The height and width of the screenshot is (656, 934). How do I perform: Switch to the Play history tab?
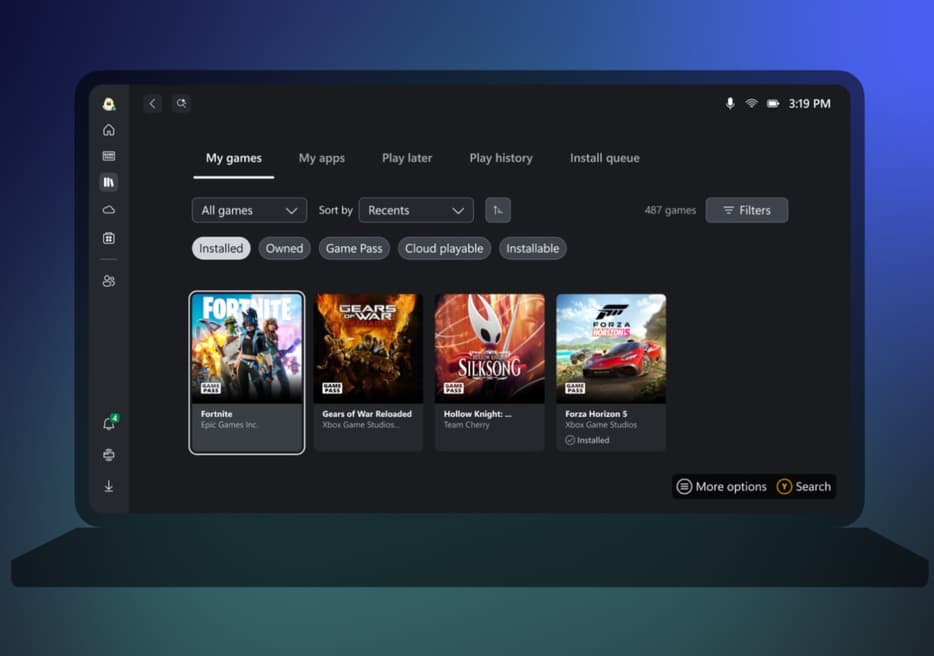501,158
